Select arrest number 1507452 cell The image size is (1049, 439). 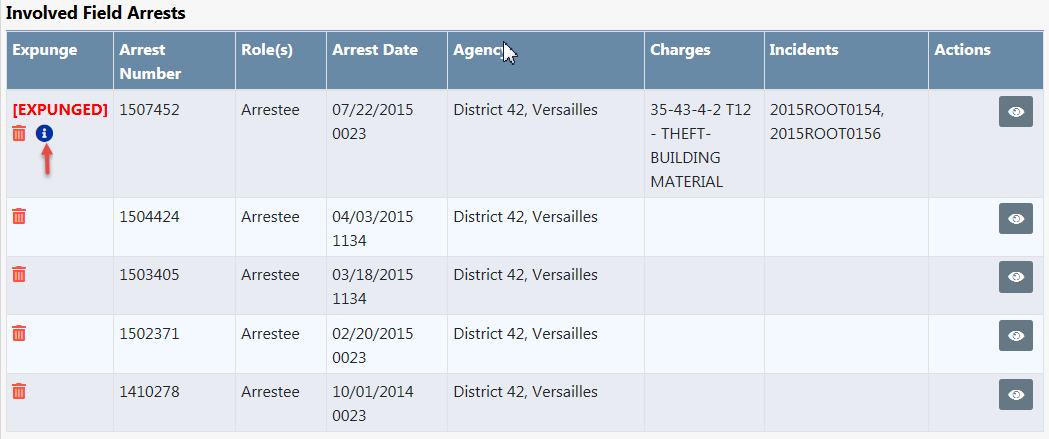click(149, 110)
